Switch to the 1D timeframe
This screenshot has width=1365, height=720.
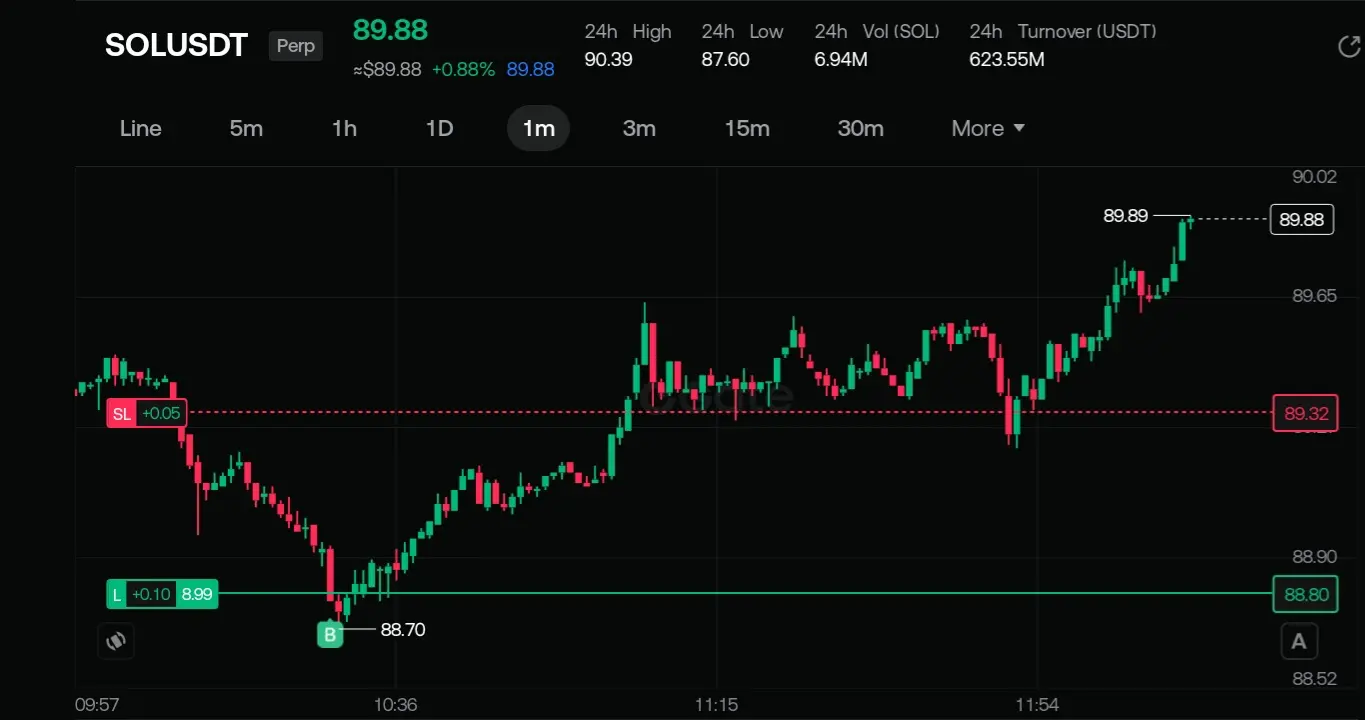440,128
